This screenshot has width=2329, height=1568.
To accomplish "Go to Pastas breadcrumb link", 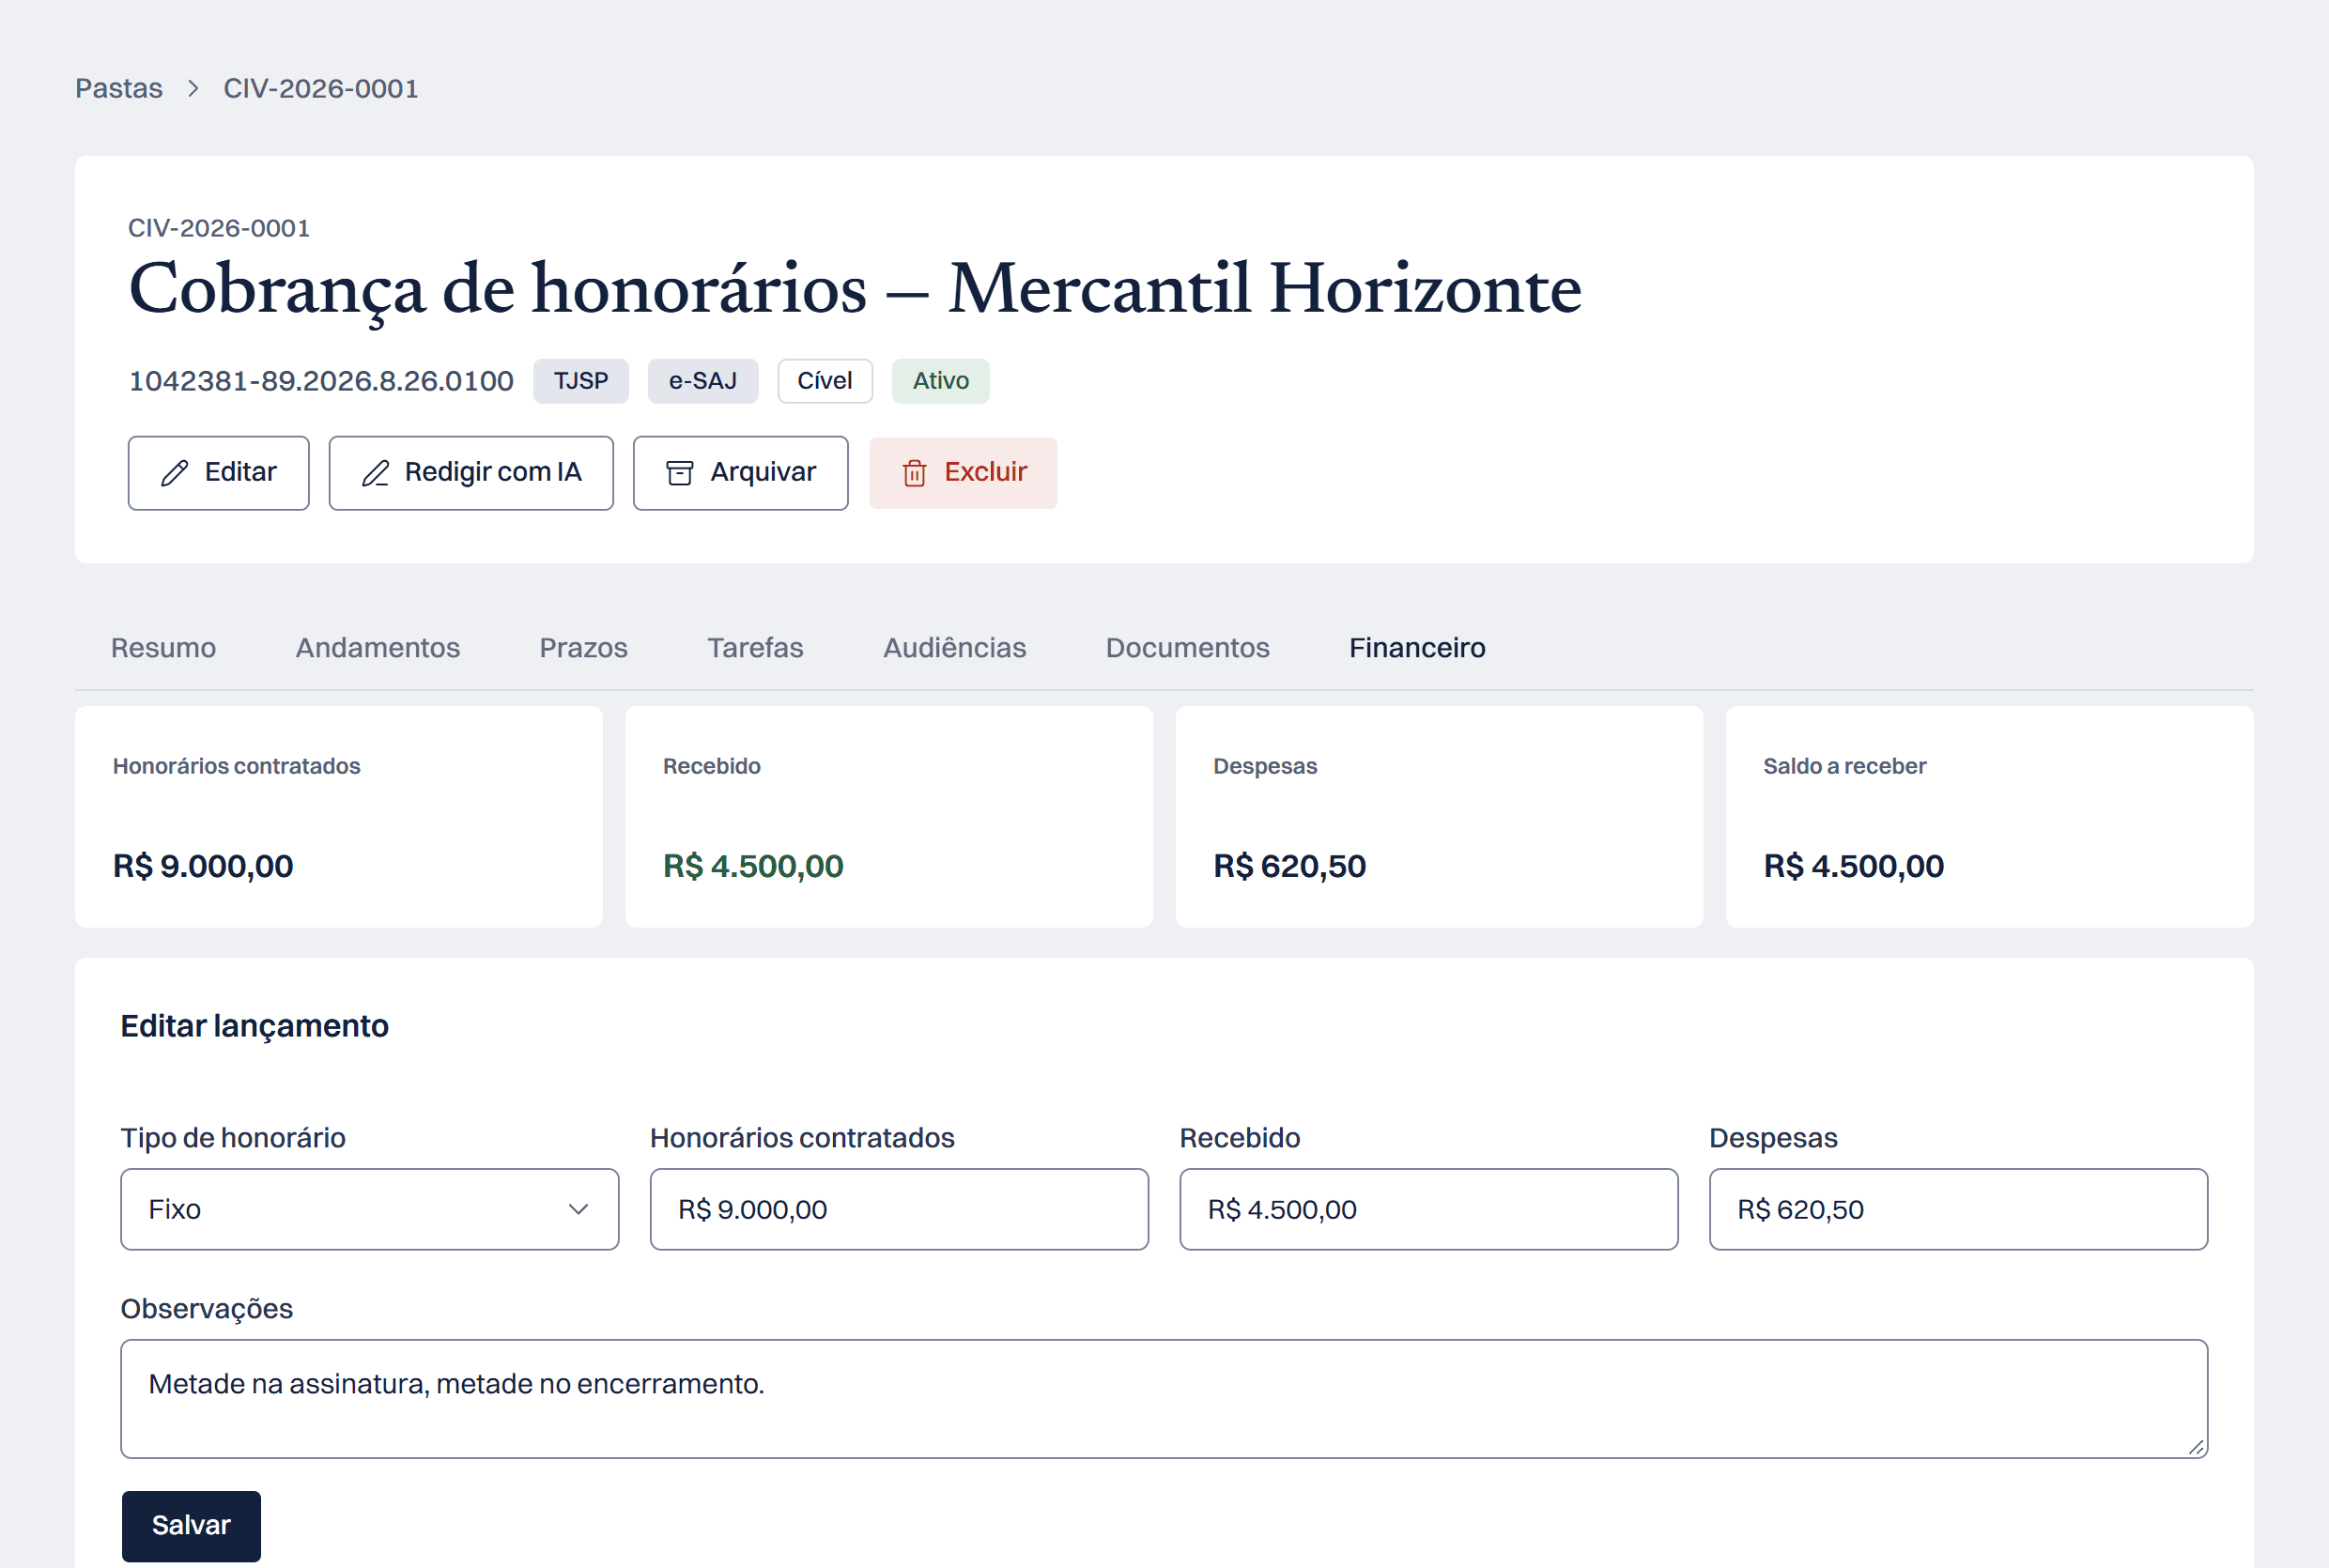I will coord(119,89).
